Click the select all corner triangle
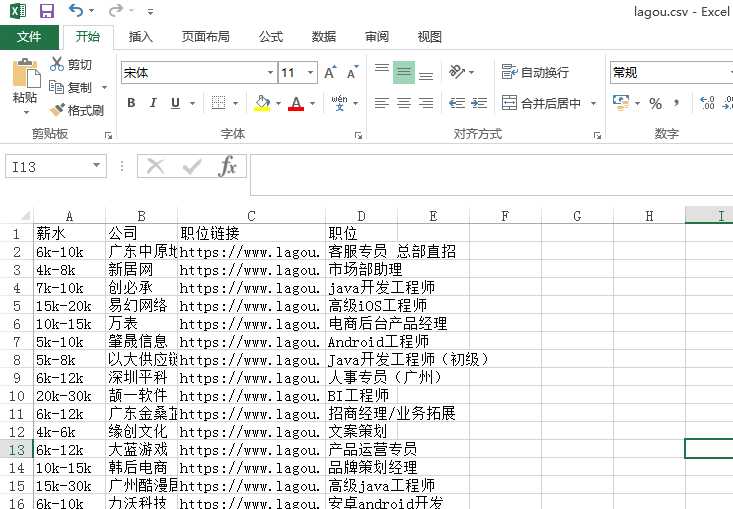 25,216
